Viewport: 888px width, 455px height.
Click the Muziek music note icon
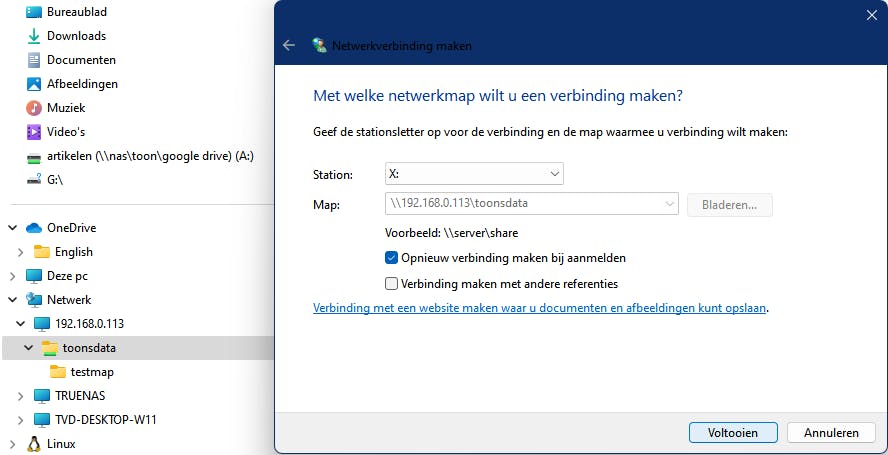tap(33, 108)
